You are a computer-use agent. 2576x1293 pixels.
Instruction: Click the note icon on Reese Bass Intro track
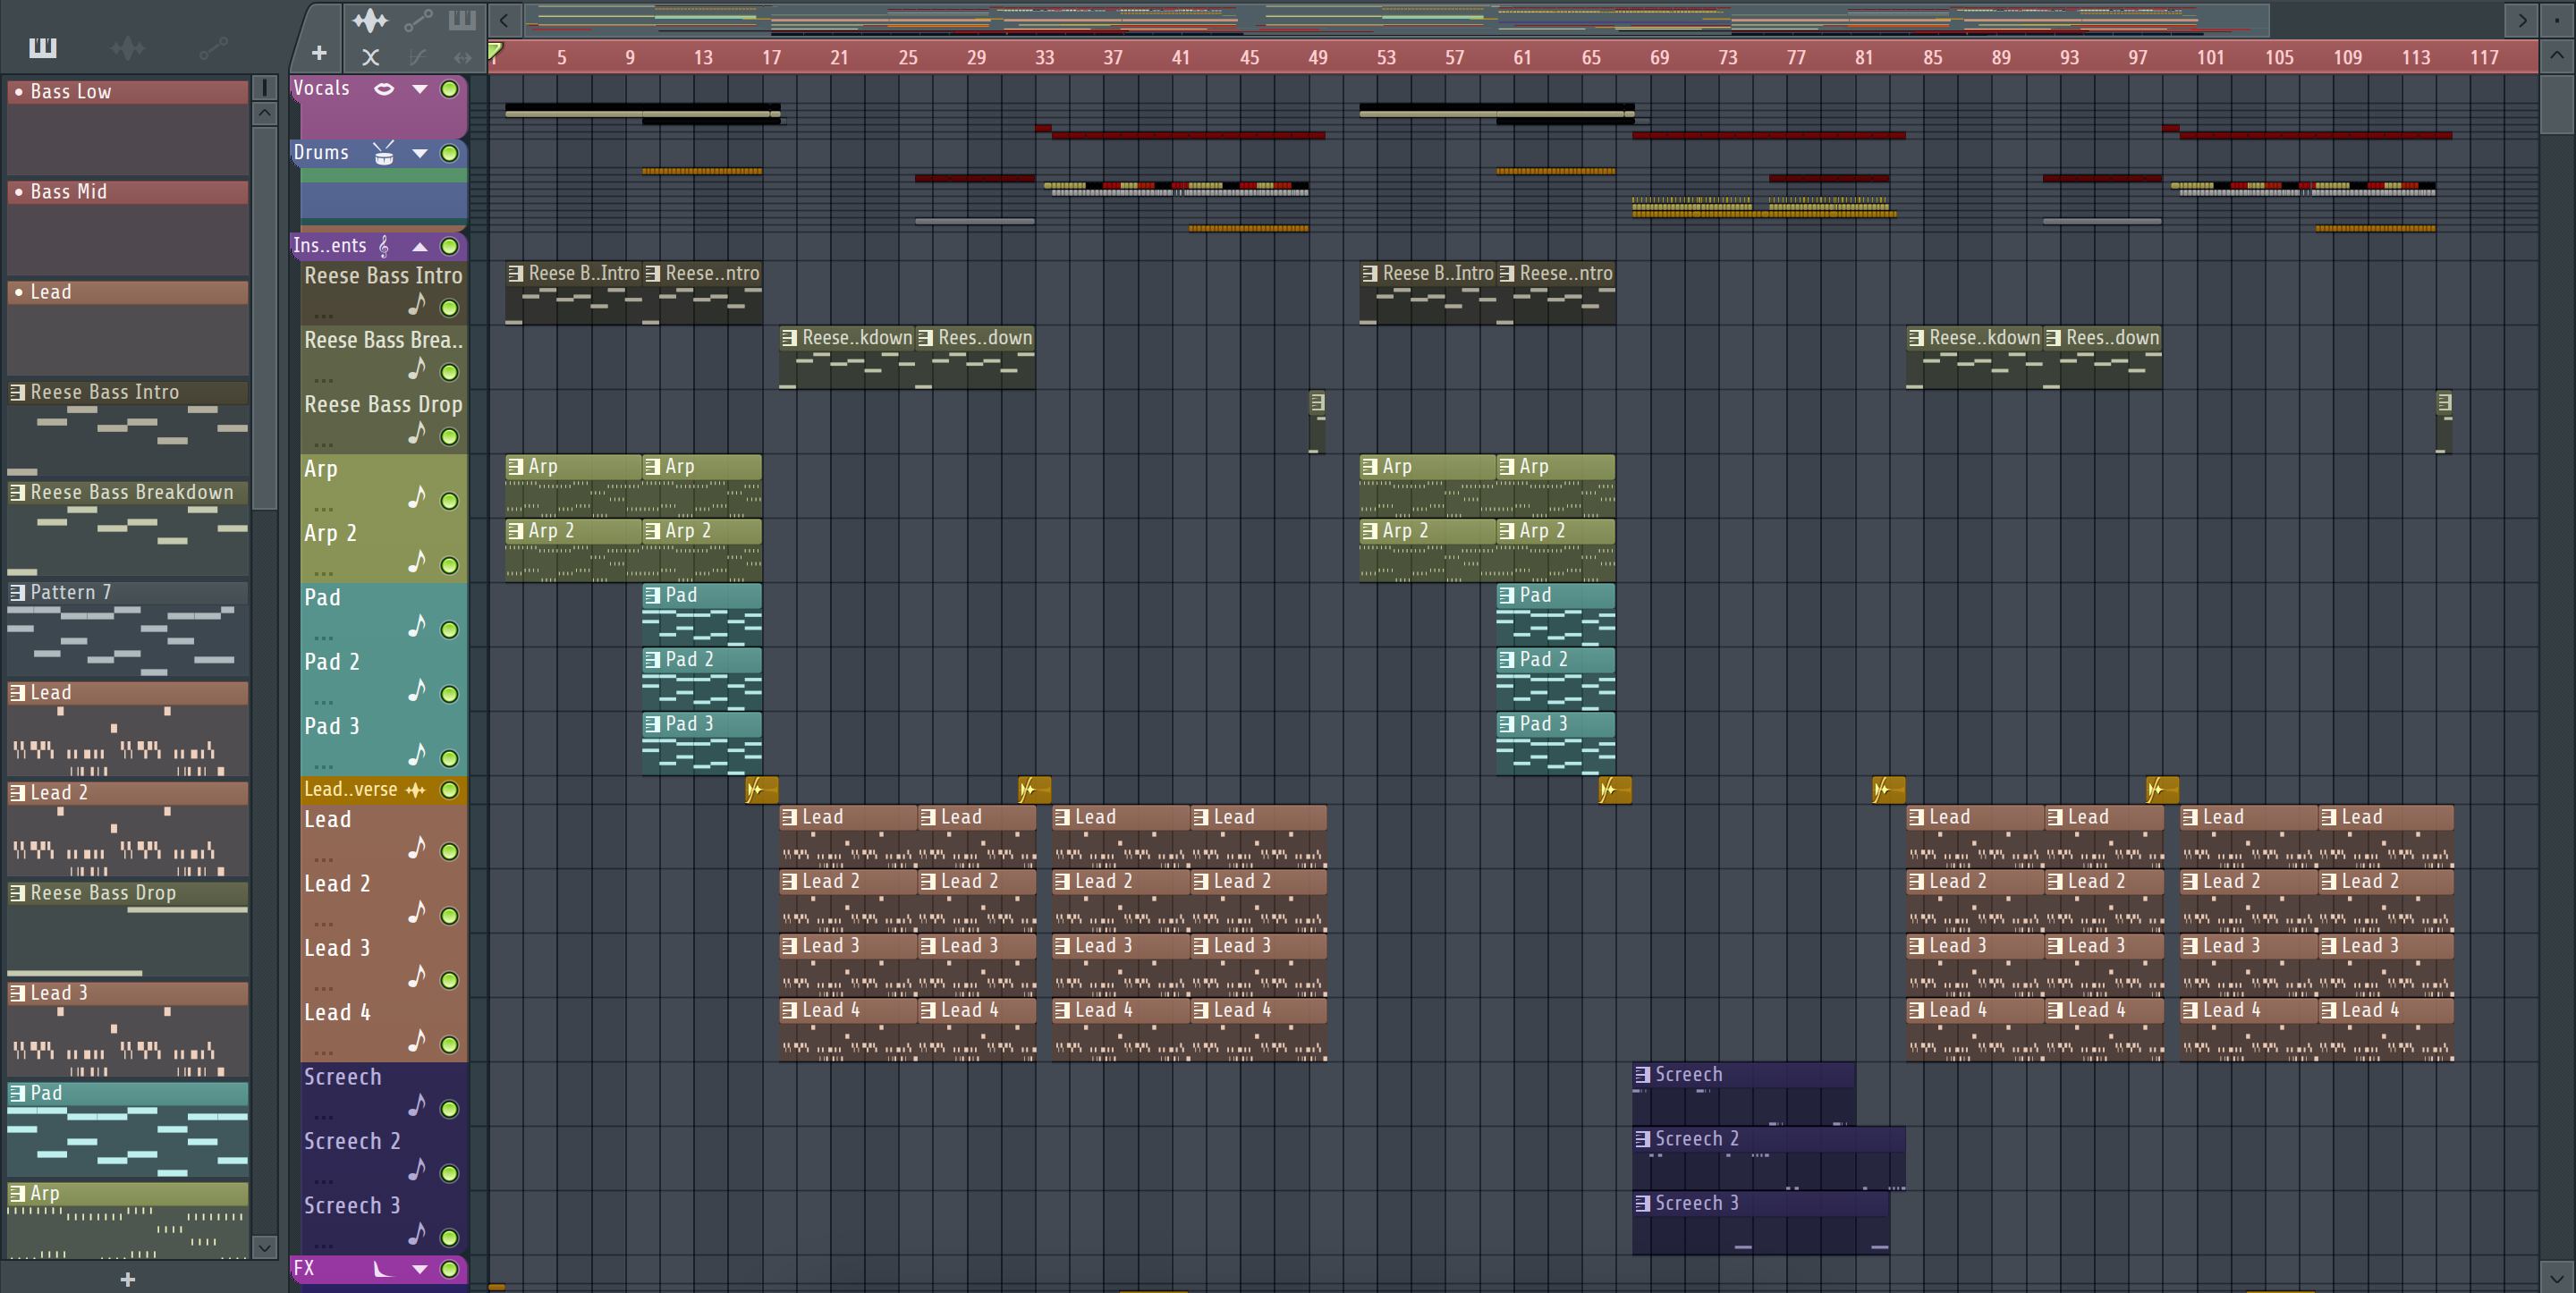[x=417, y=304]
